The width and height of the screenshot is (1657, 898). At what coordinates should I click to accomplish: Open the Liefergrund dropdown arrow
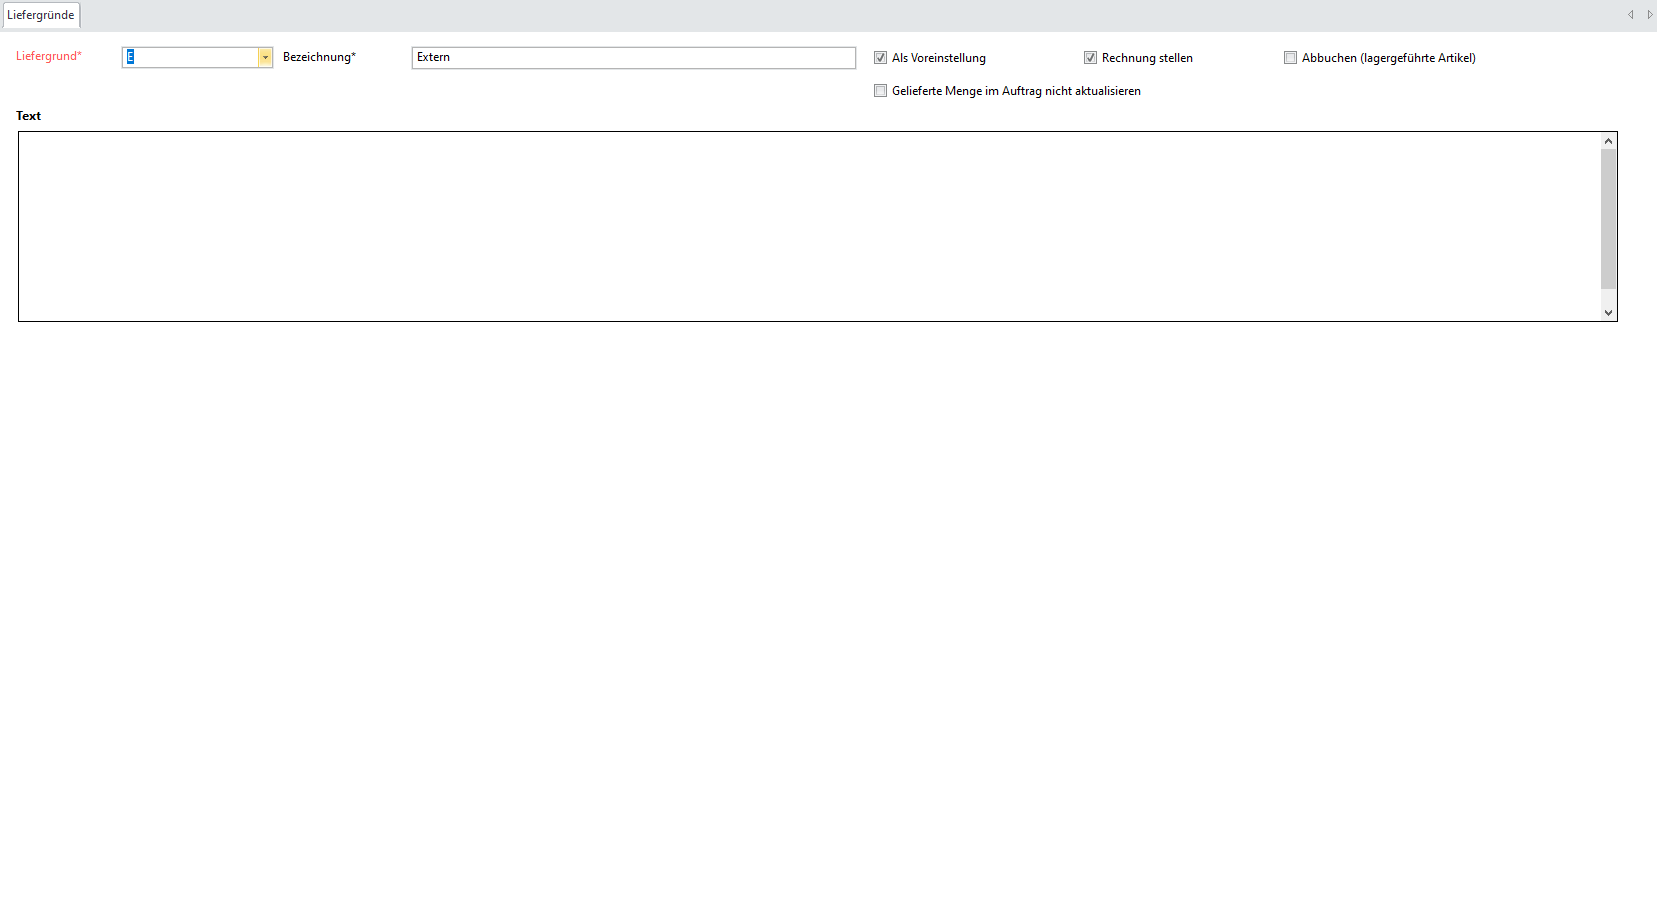pos(265,58)
